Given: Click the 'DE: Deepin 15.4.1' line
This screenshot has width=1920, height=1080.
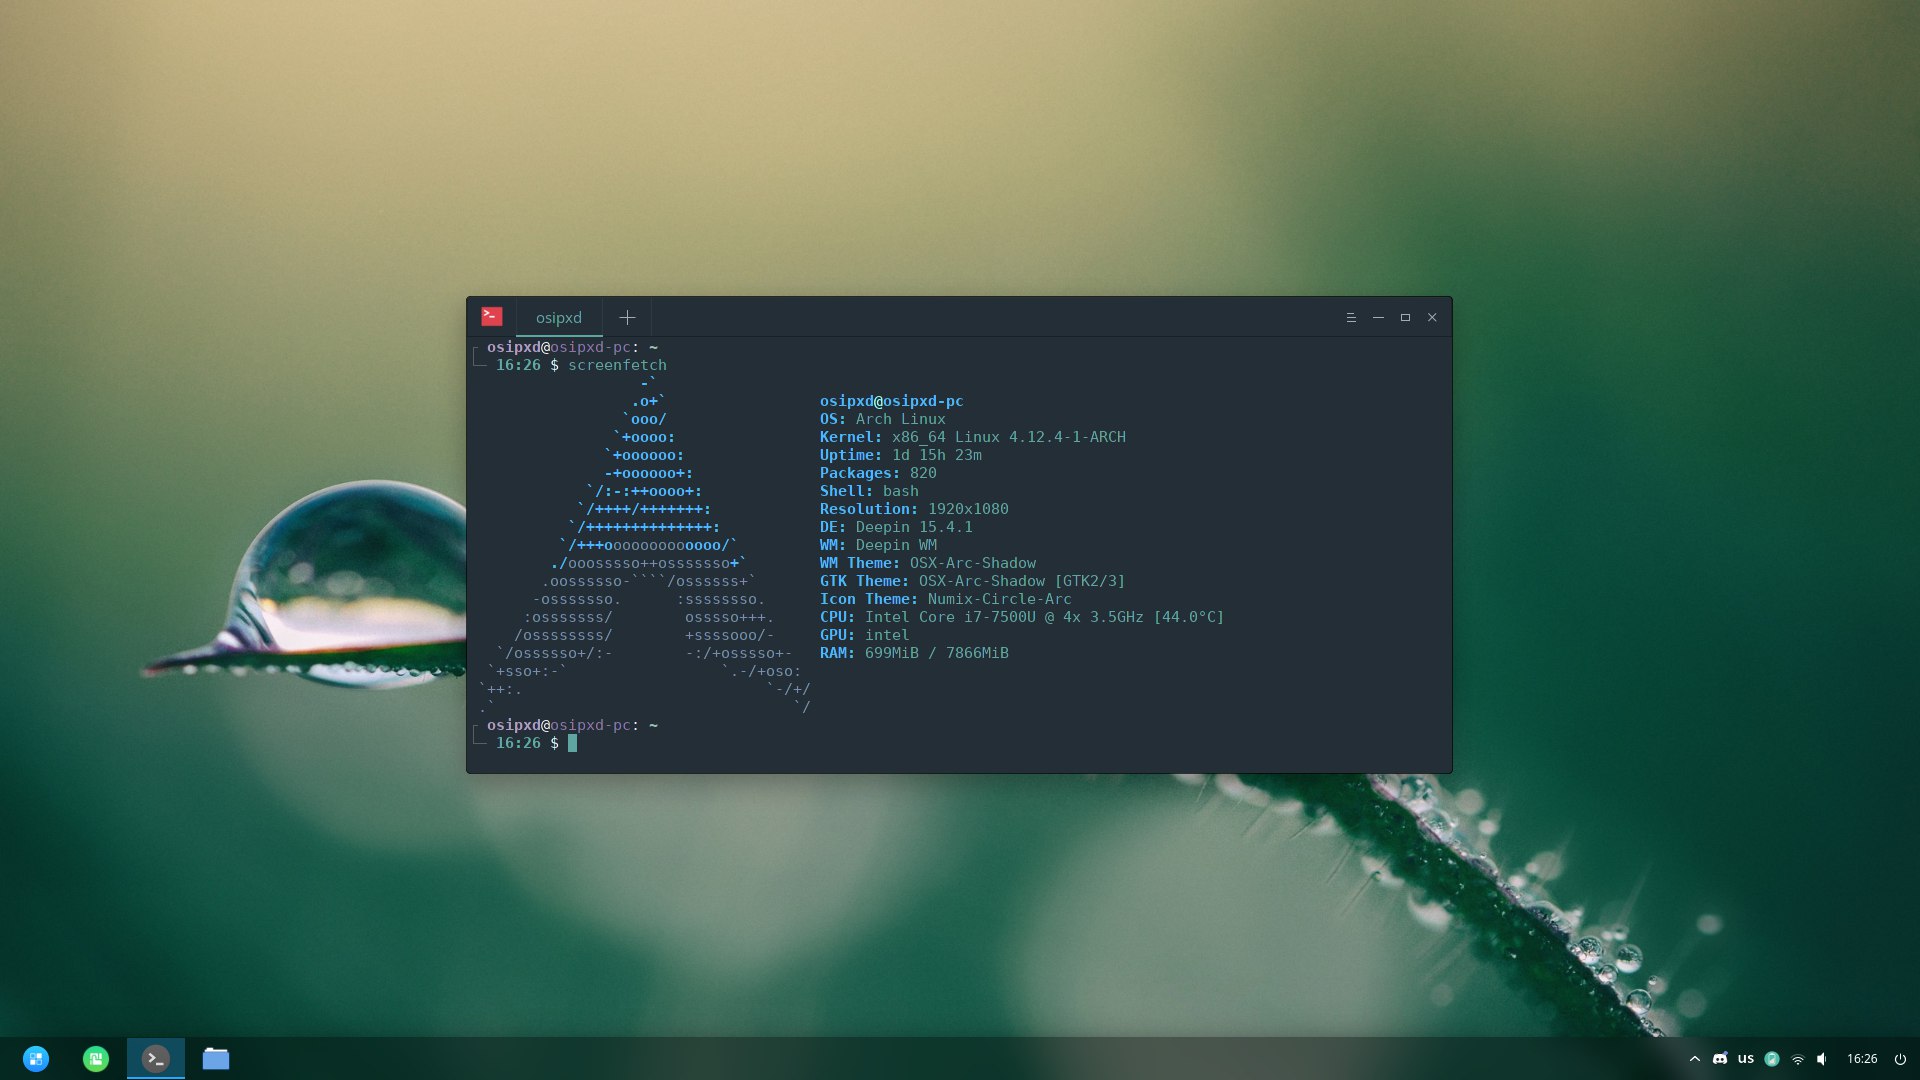Looking at the screenshot, I should coord(896,527).
